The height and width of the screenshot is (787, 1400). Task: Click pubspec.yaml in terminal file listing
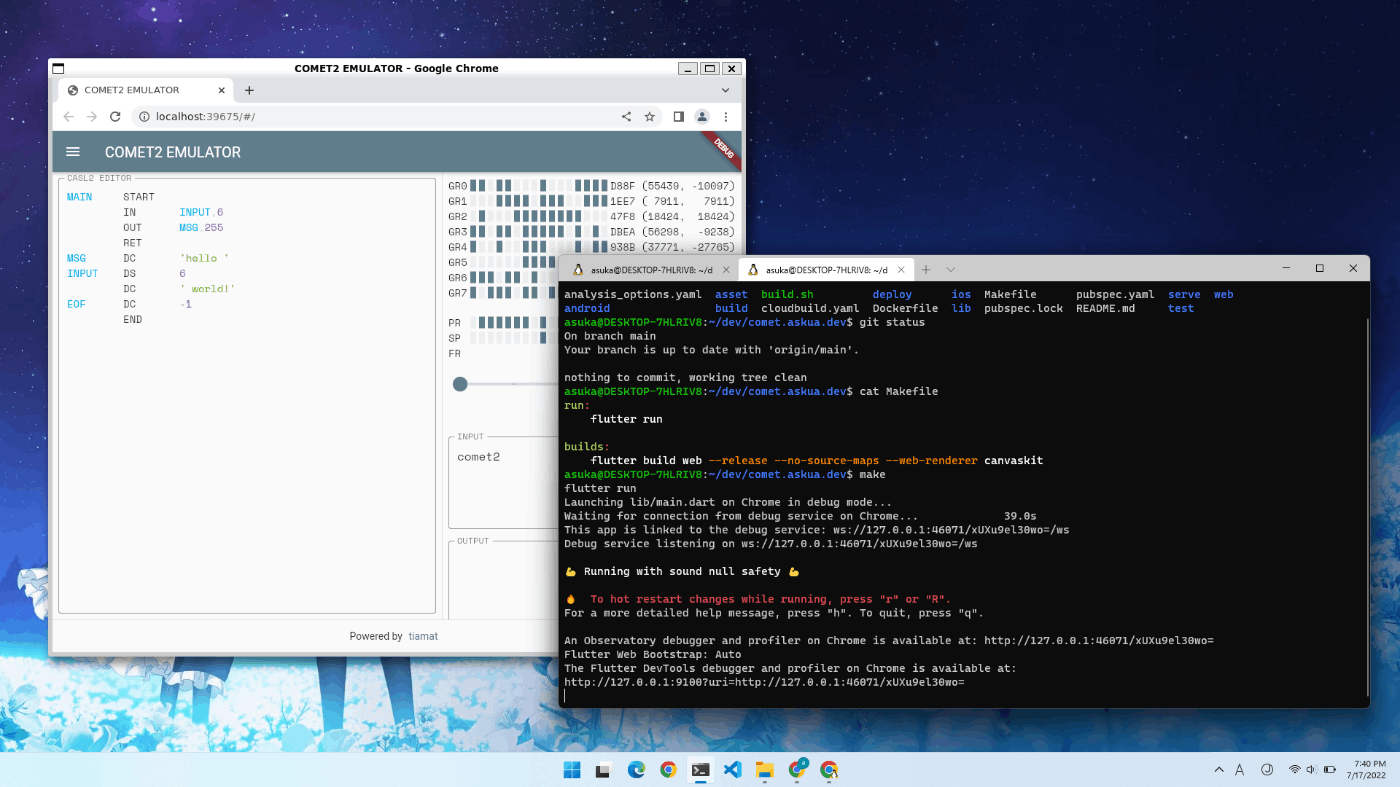[1115, 295]
